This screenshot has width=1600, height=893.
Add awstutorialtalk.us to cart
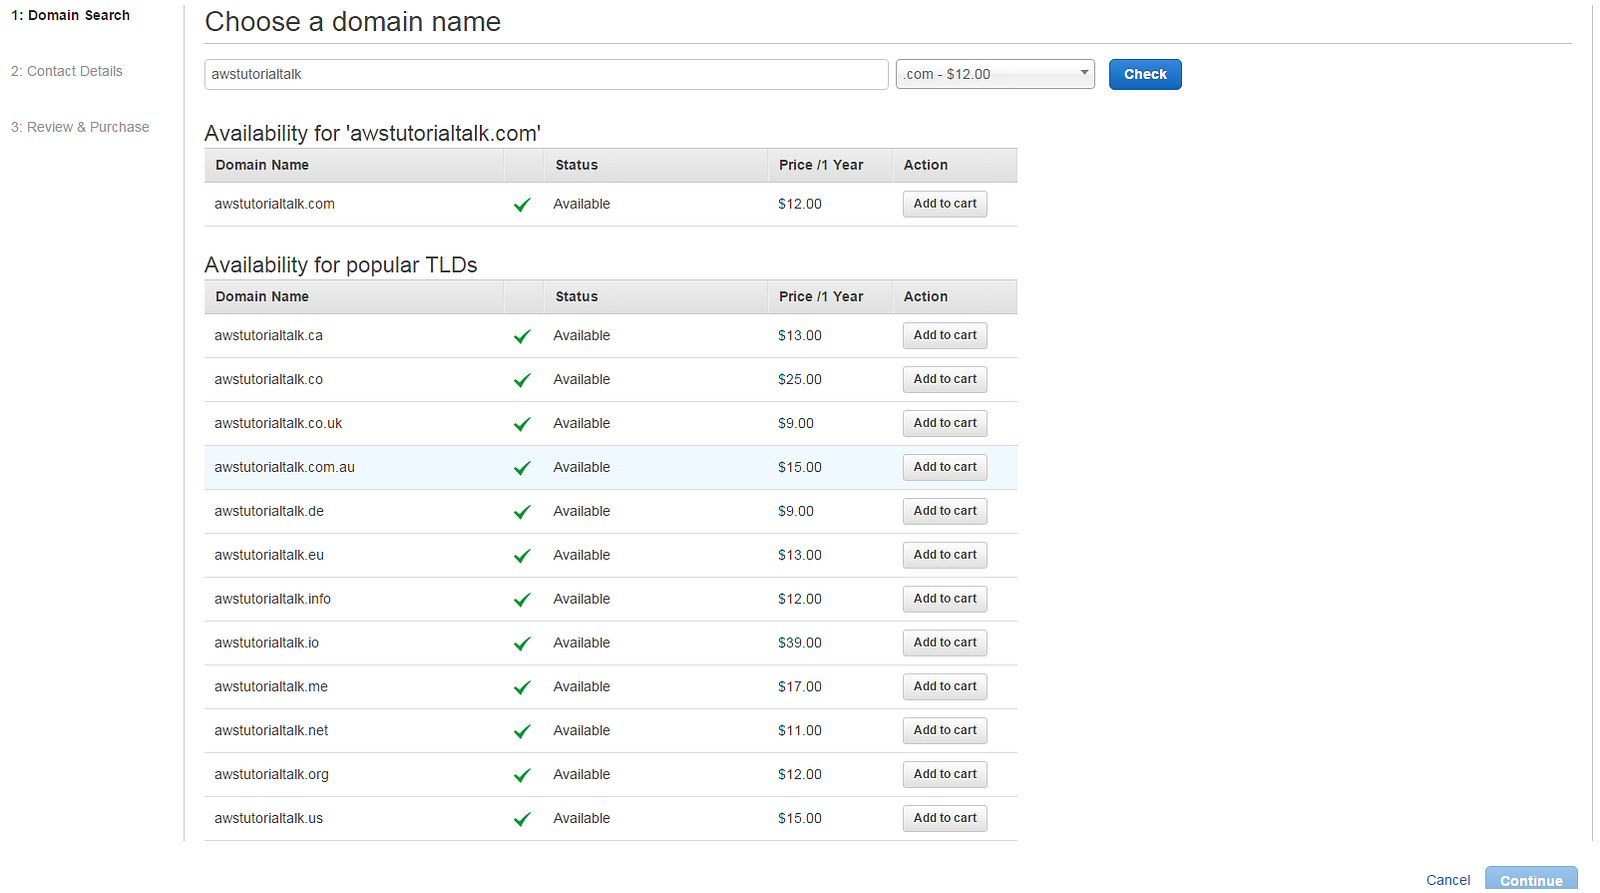tap(945, 818)
